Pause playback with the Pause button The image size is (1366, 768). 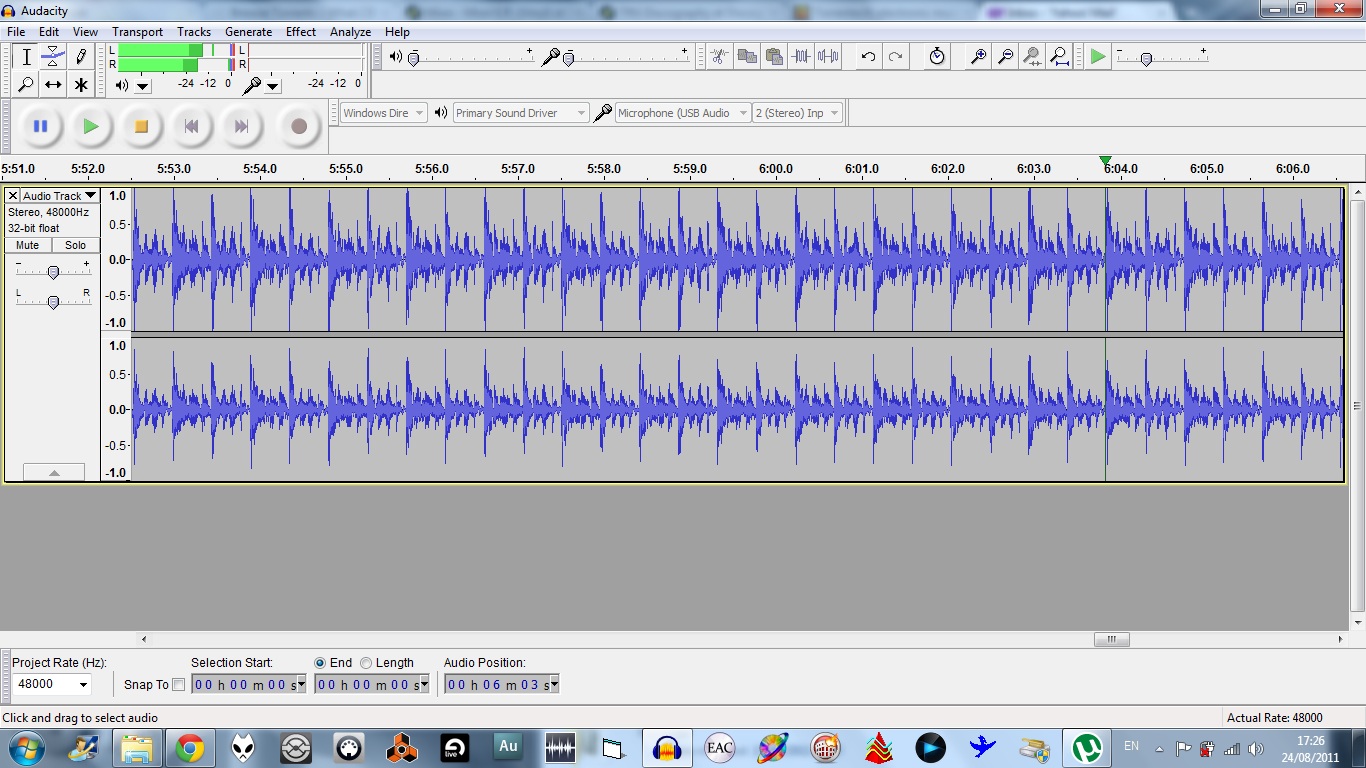click(40, 126)
